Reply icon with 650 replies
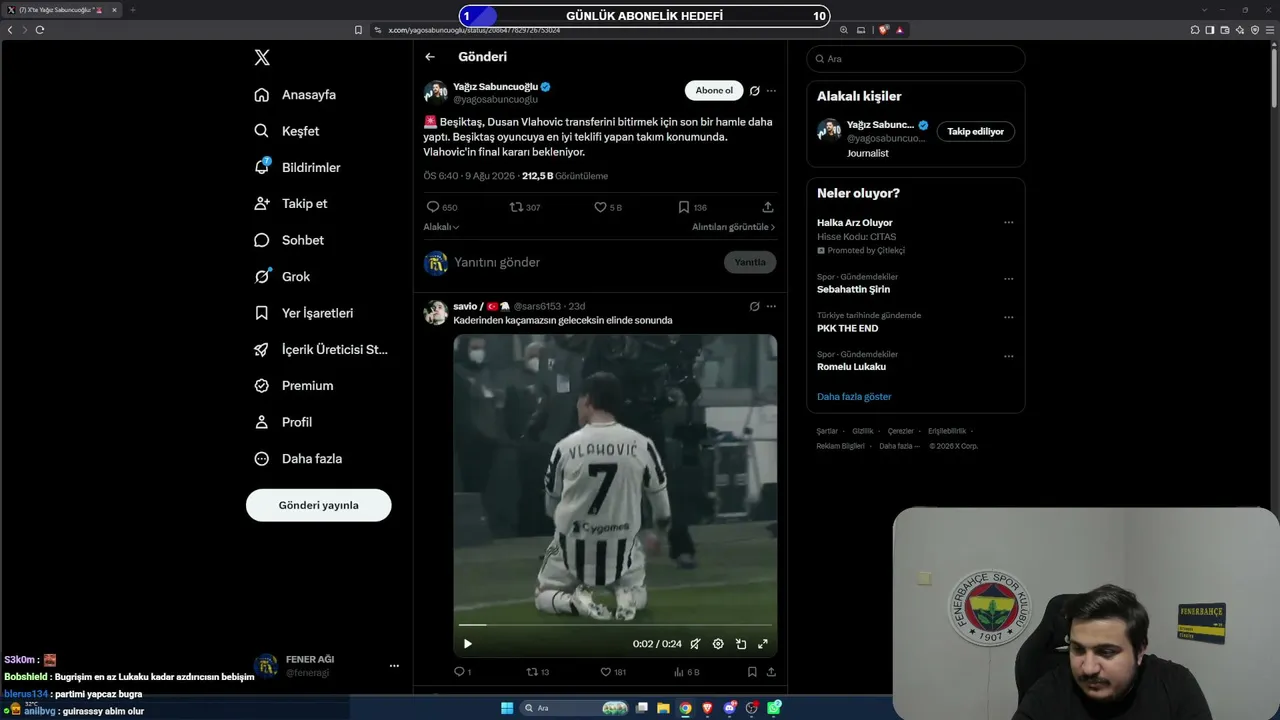 tap(433, 207)
